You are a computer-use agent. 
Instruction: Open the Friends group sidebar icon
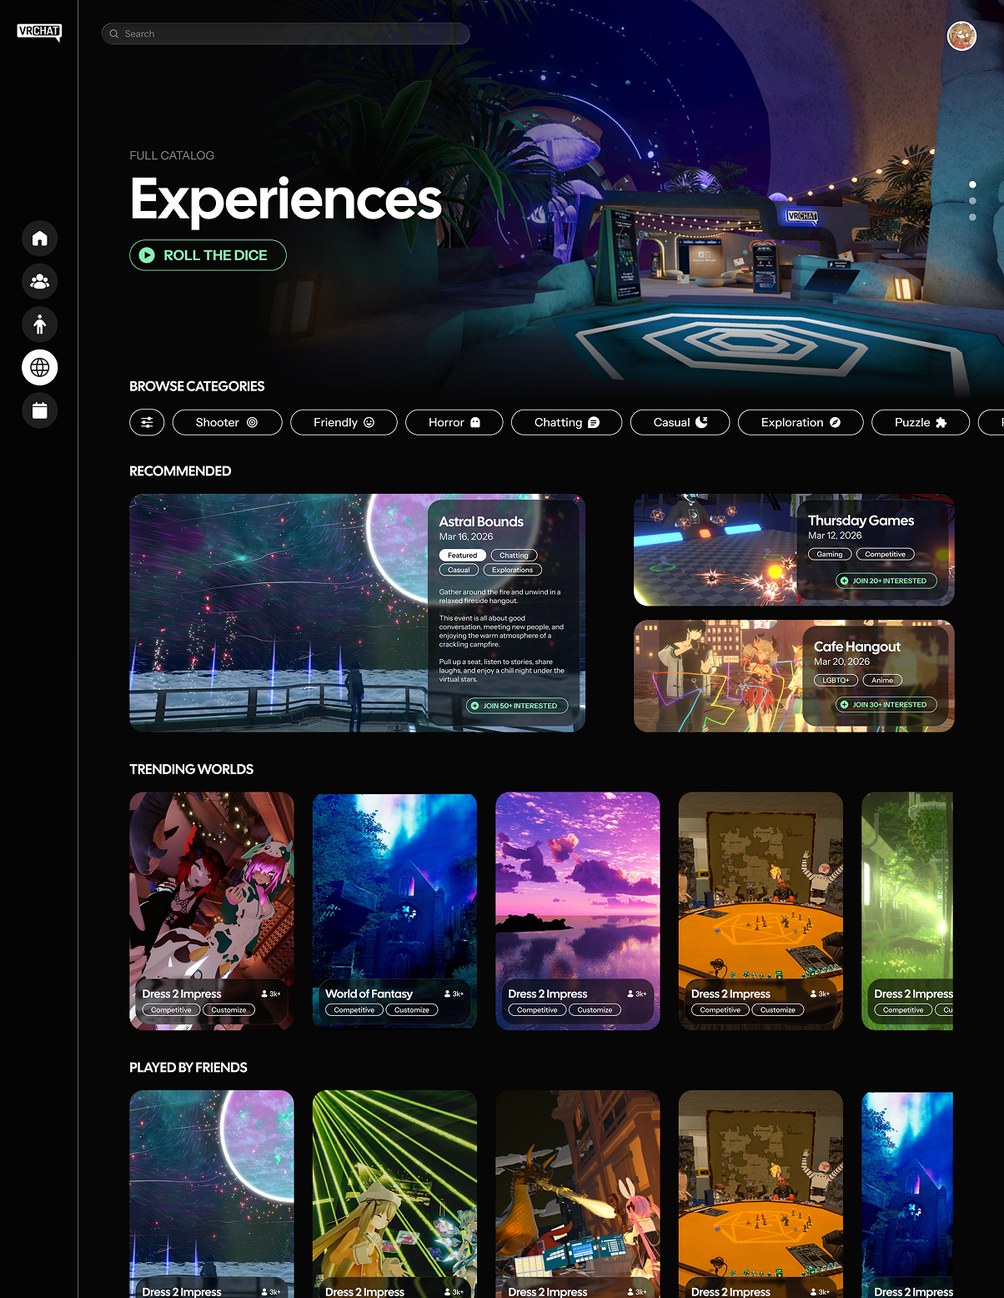[40, 281]
